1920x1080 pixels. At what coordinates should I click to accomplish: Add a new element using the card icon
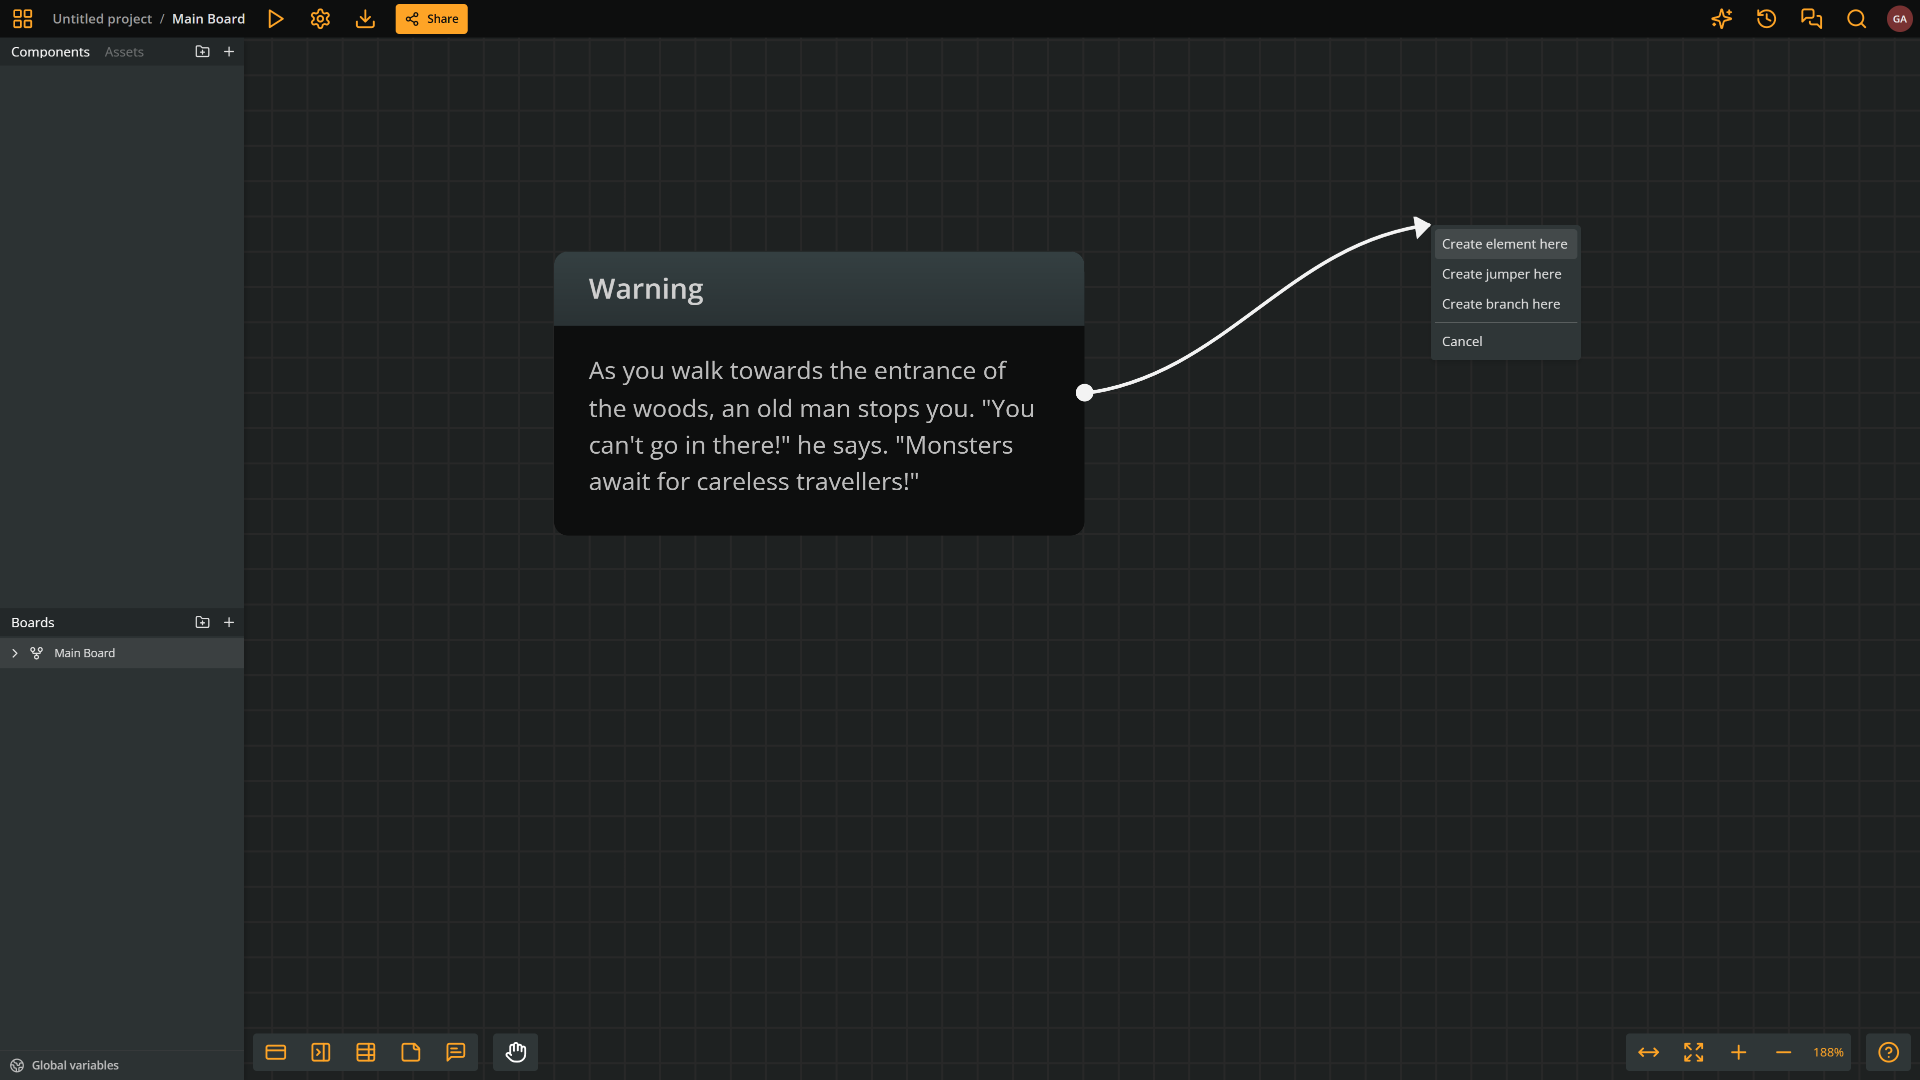275,1052
